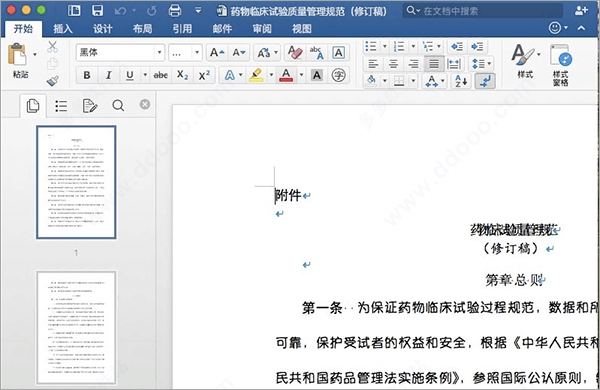Apply character border A icon
The height and width of the screenshot is (390, 600).
coord(338,52)
